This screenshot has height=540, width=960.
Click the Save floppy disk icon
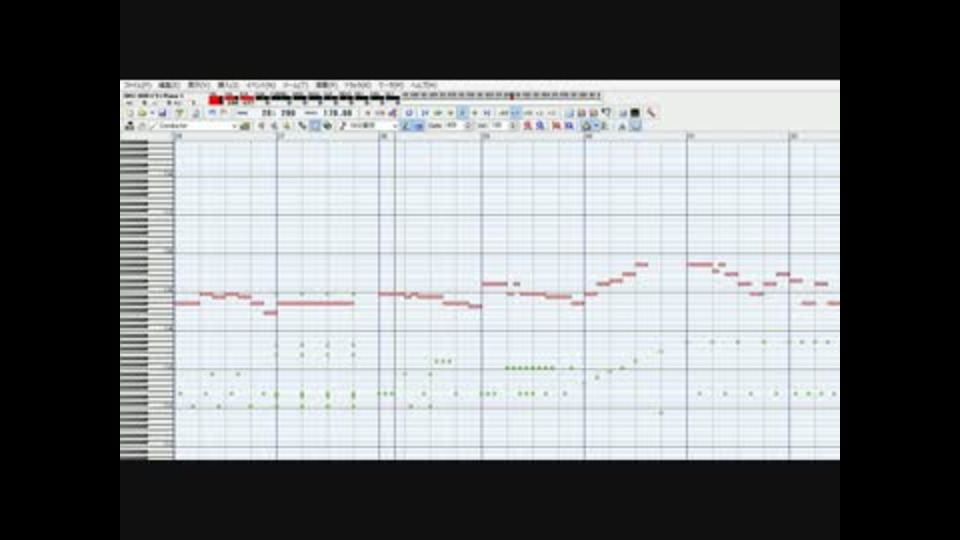[162, 113]
